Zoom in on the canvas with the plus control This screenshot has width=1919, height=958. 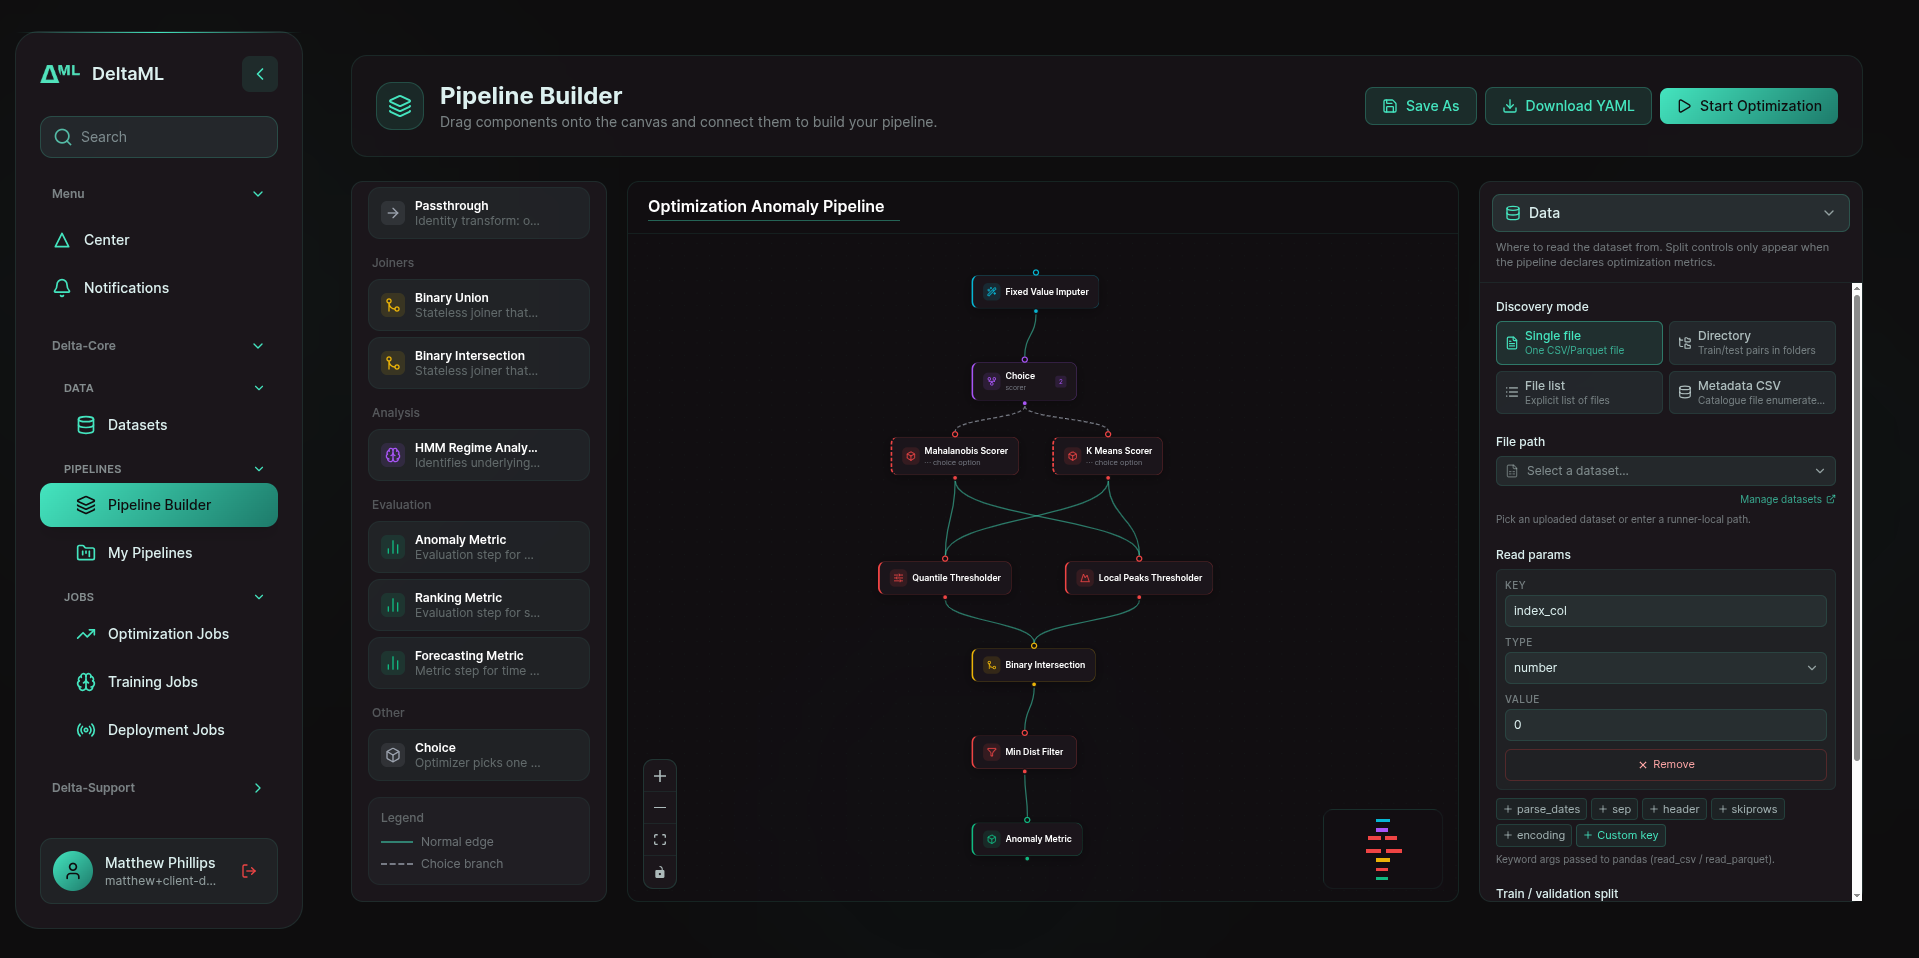coord(660,776)
